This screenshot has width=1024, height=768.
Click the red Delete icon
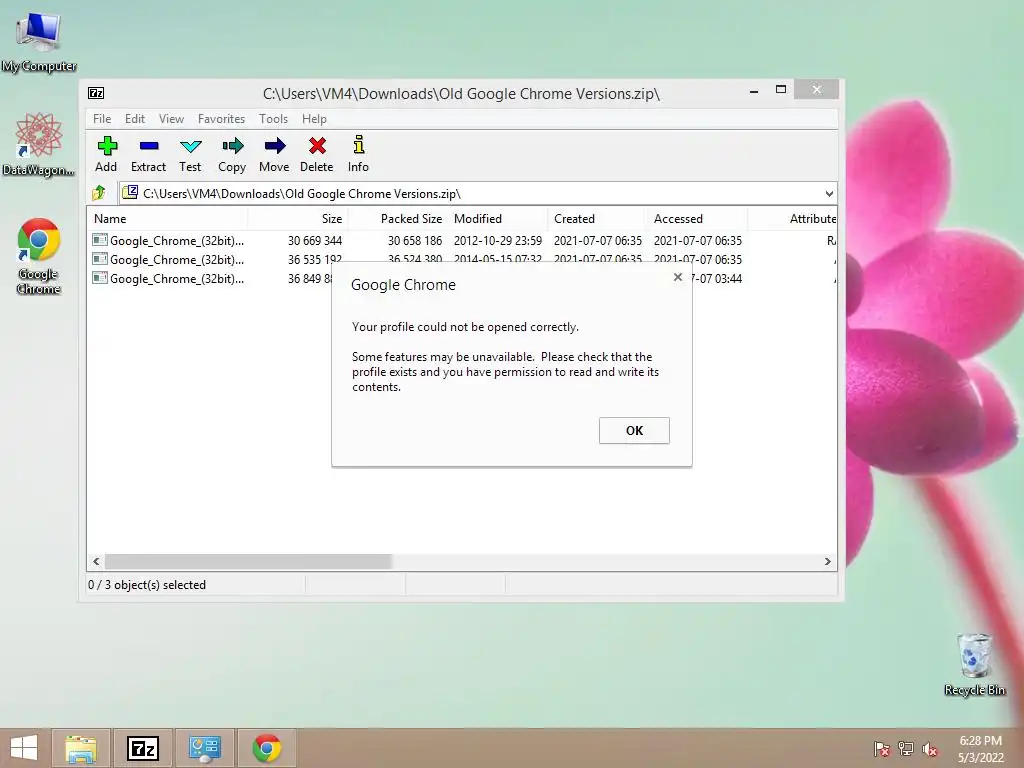(x=317, y=154)
